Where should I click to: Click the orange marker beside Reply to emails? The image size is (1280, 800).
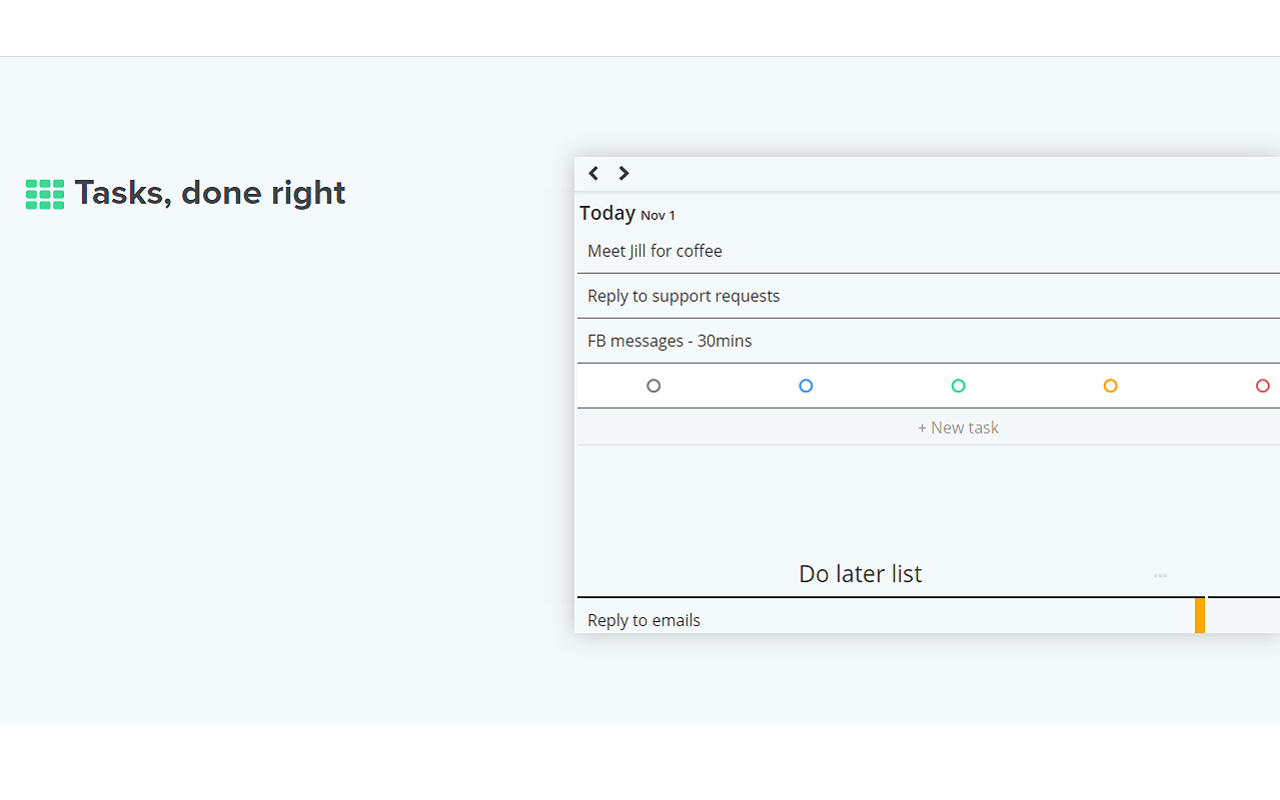pyautogui.click(x=1200, y=615)
